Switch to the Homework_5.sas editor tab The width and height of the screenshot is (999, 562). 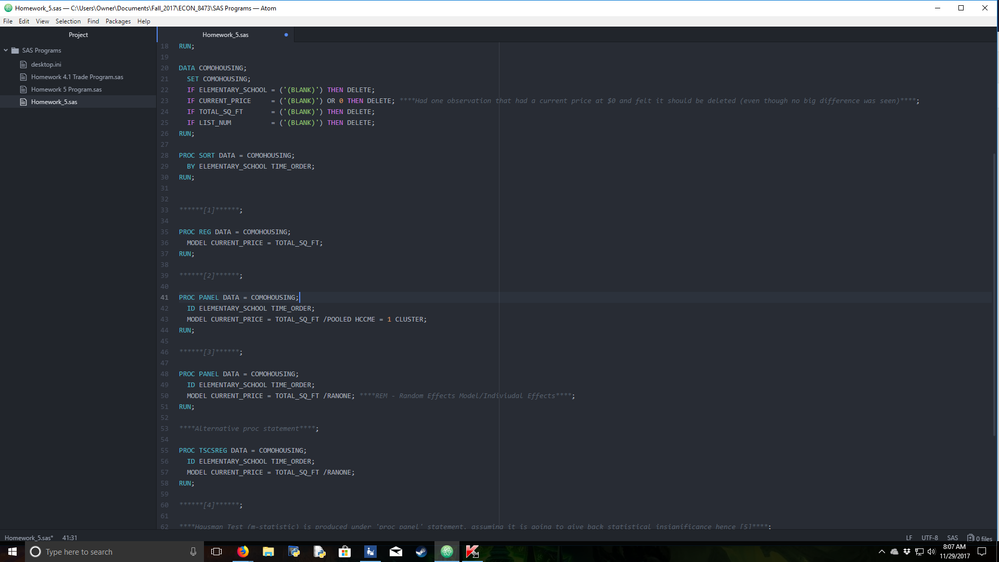pos(225,35)
